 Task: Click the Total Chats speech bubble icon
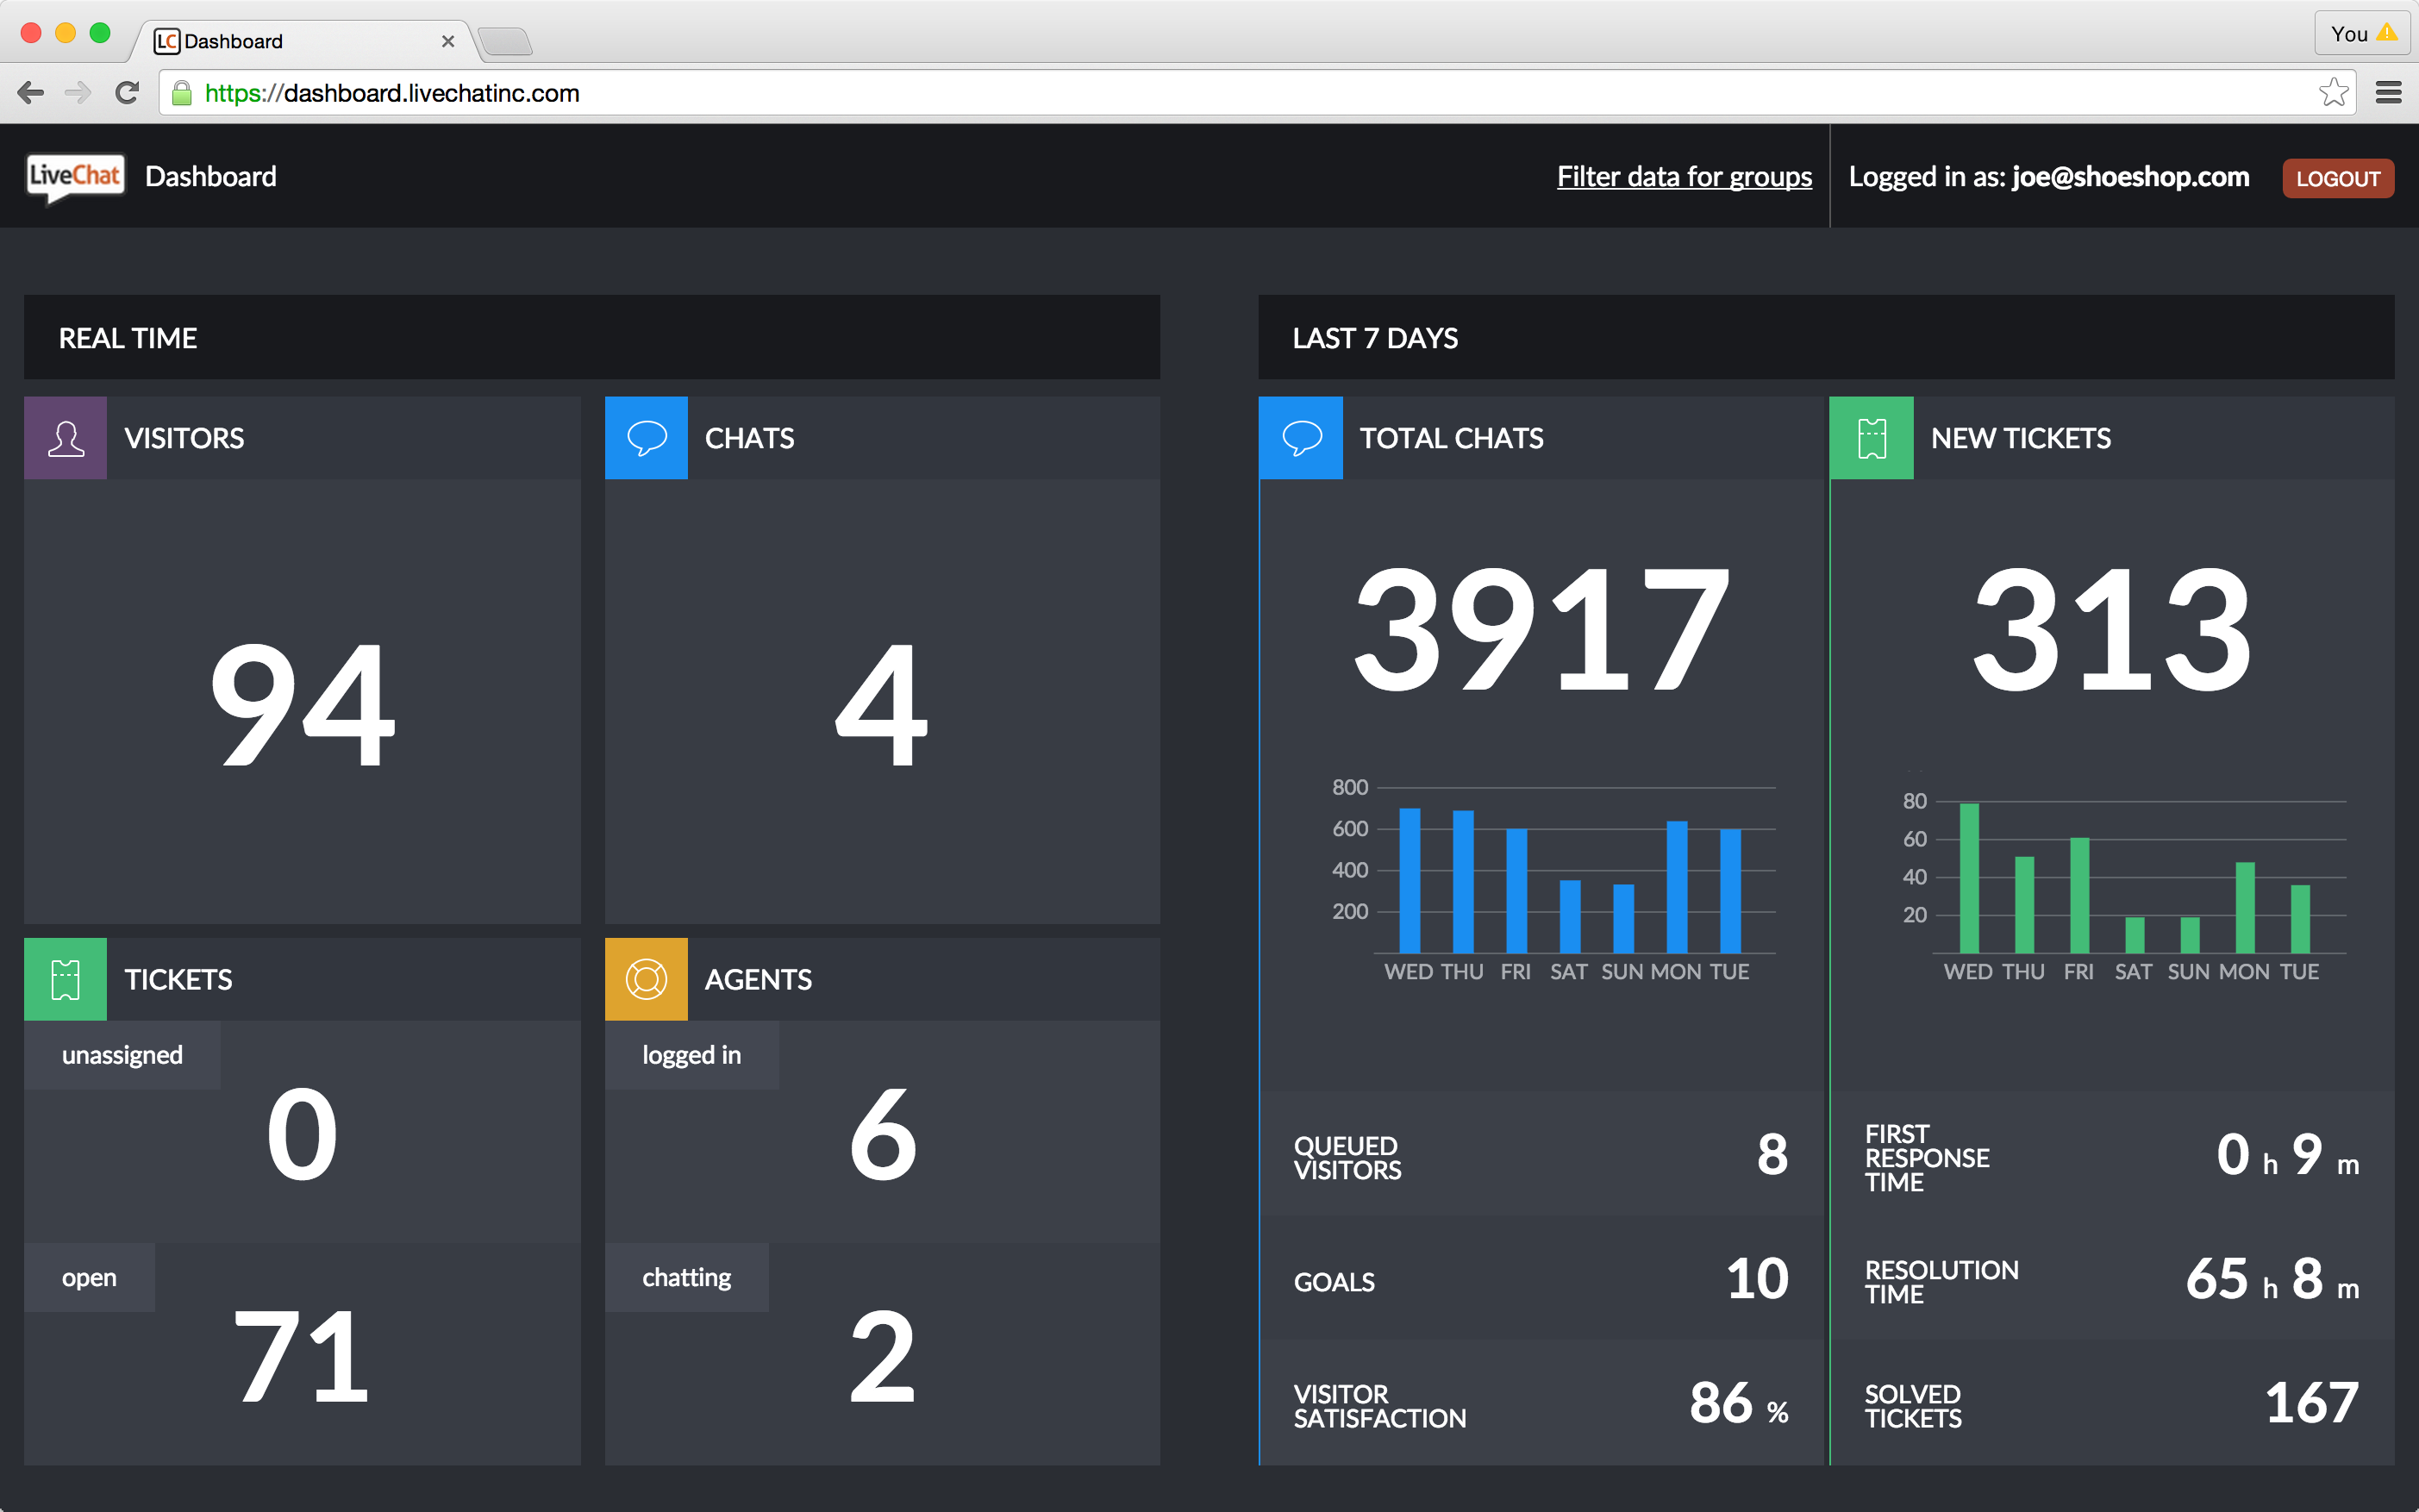point(1300,437)
